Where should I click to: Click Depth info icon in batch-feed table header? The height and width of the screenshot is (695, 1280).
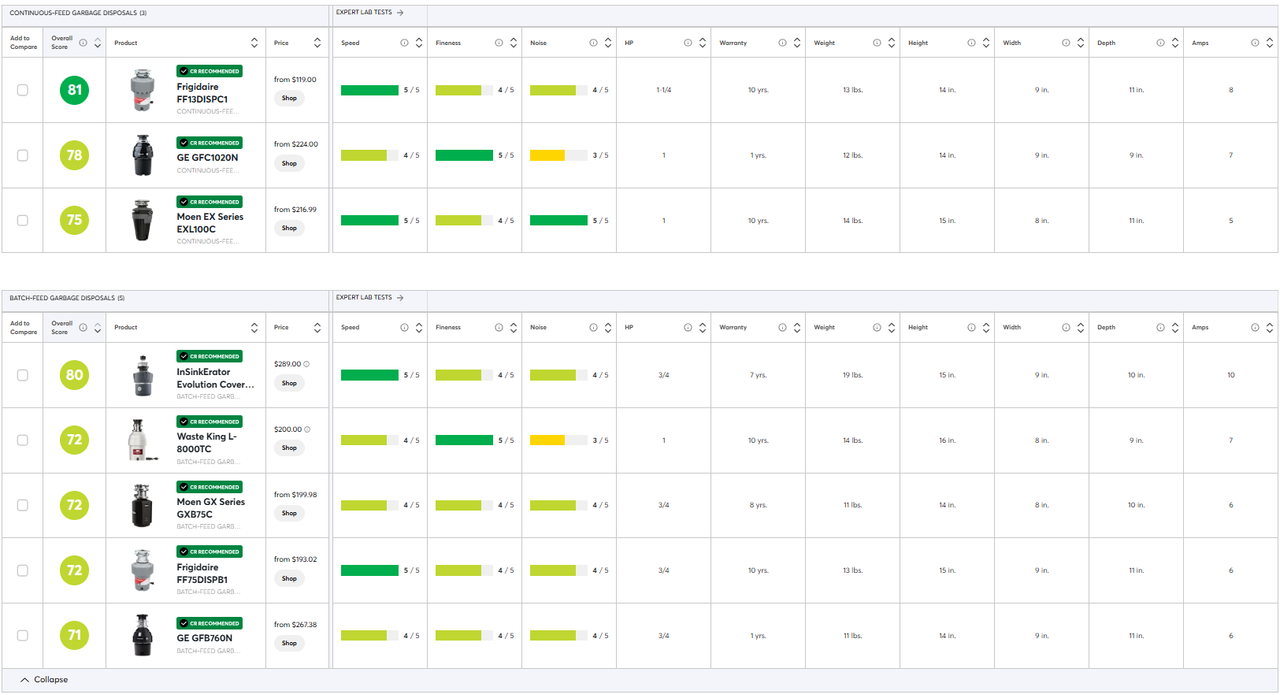click(1160, 327)
